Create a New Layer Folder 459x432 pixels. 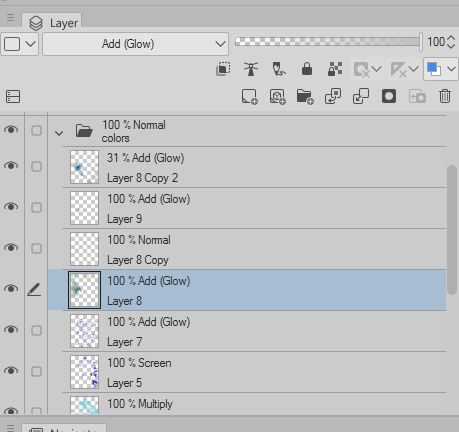click(305, 97)
